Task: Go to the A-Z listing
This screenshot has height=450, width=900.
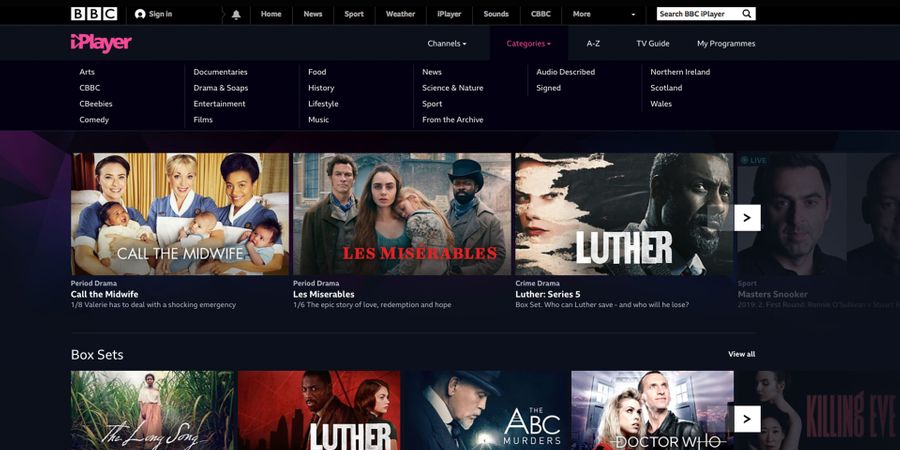Action: coord(593,44)
